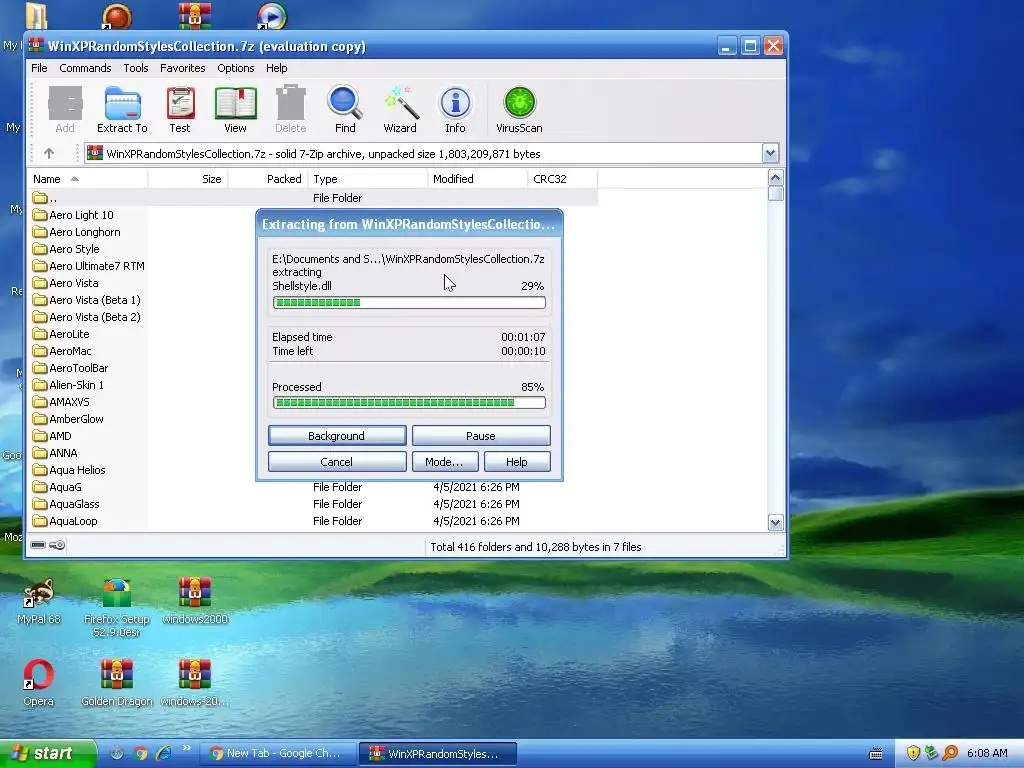Screen dimensions: 1024x768
Task: Click the Delete trash icon
Action: pyautogui.click(x=291, y=110)
